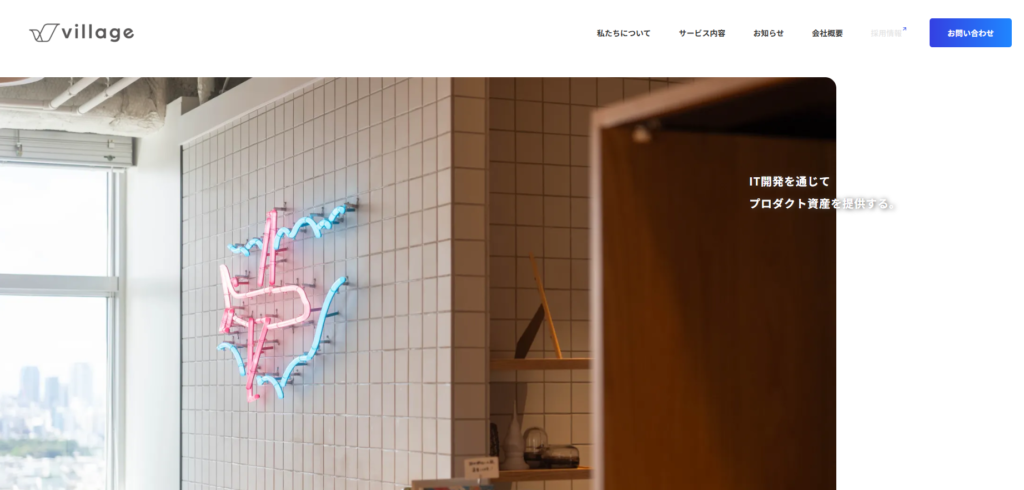Click the village bird logo icon

coord(44,33)
